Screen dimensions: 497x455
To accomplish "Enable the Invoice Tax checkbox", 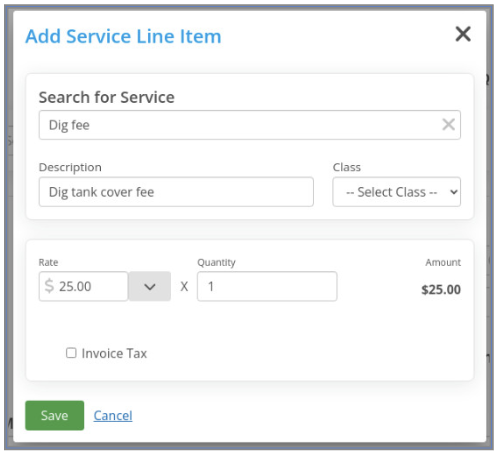I will pyautogui.click(x=71, y=353).
